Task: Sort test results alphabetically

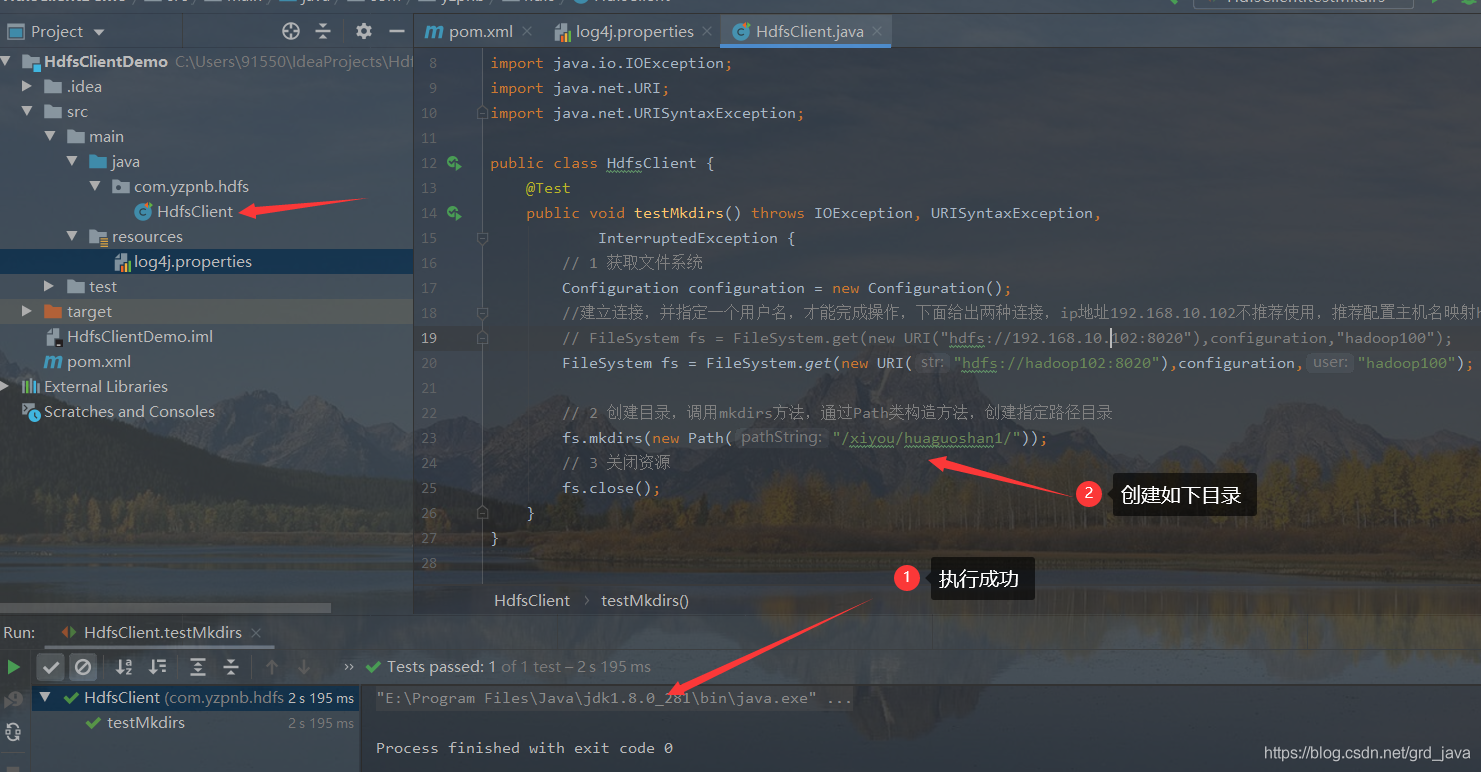Action: pyautogui.click(x=124, y=667)
